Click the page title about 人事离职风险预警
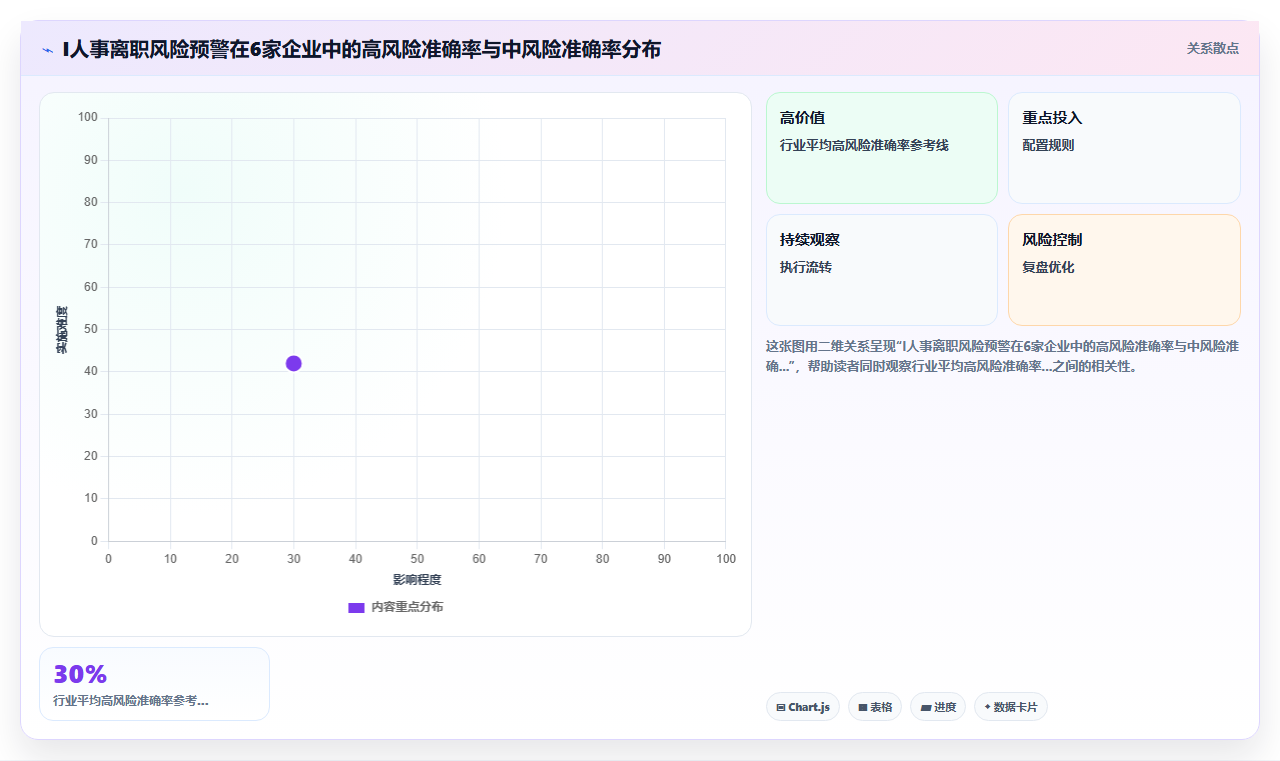The width and height of the screenshot is (1280, 761). [361, 49]
